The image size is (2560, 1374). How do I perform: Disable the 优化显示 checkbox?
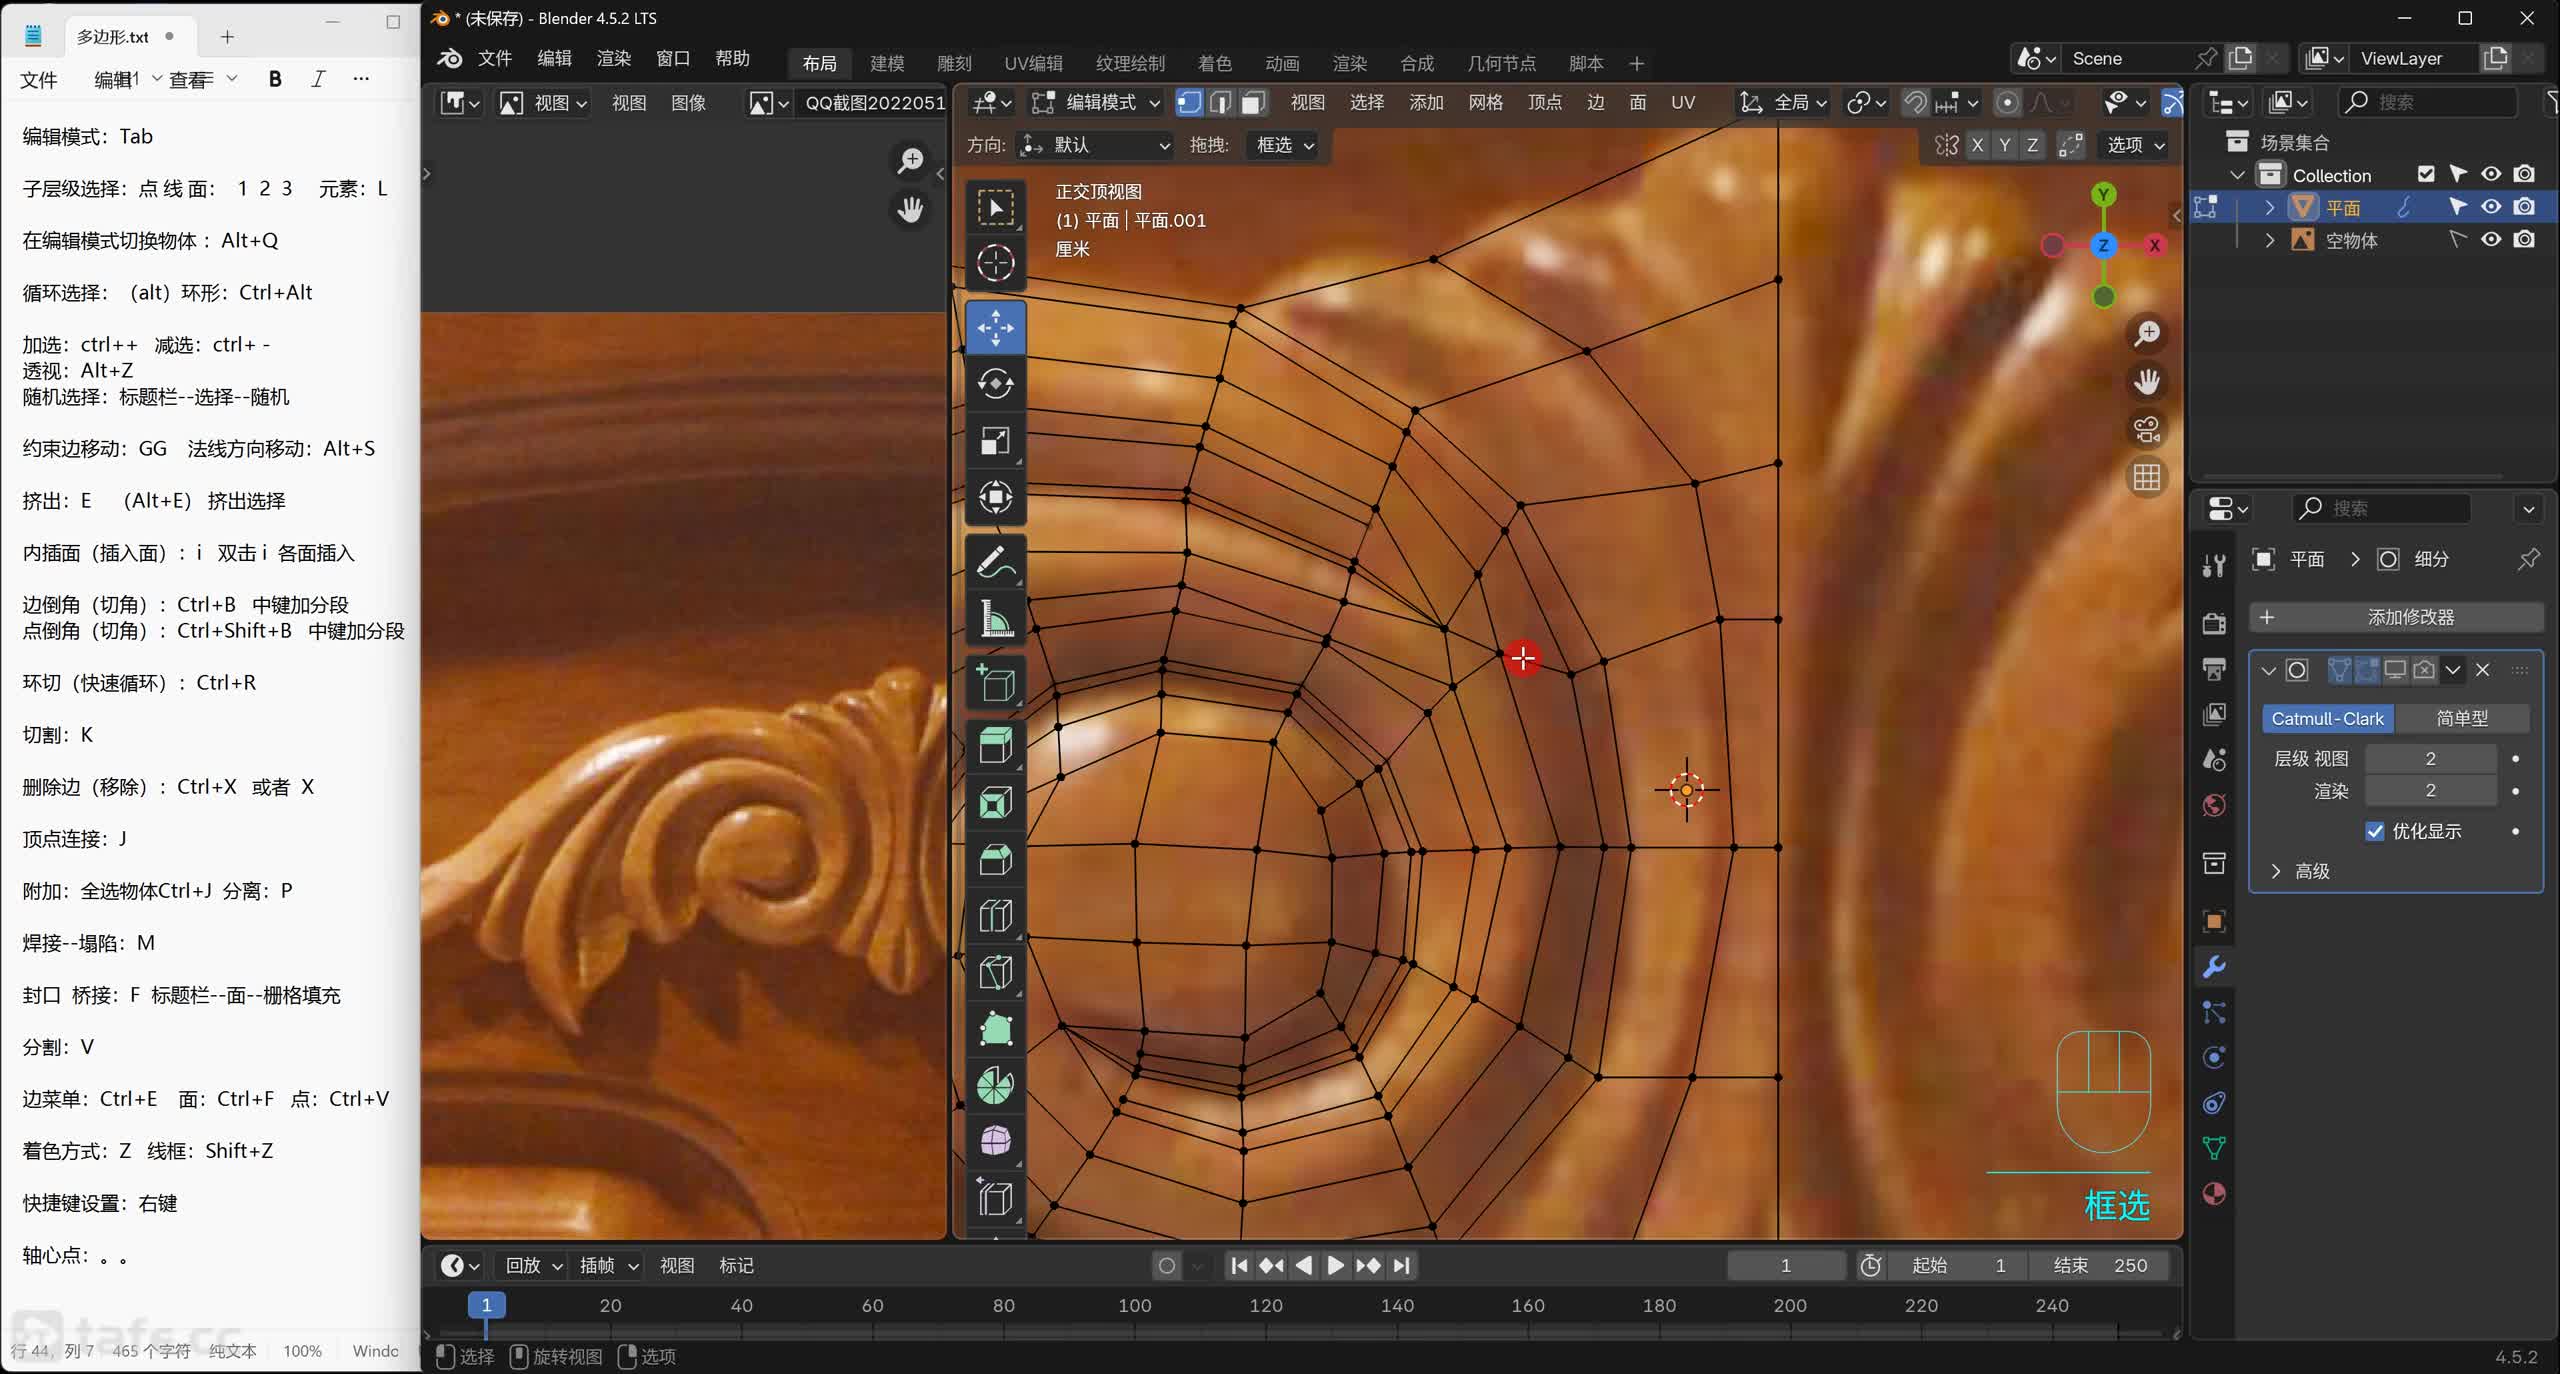[2375, 831]
